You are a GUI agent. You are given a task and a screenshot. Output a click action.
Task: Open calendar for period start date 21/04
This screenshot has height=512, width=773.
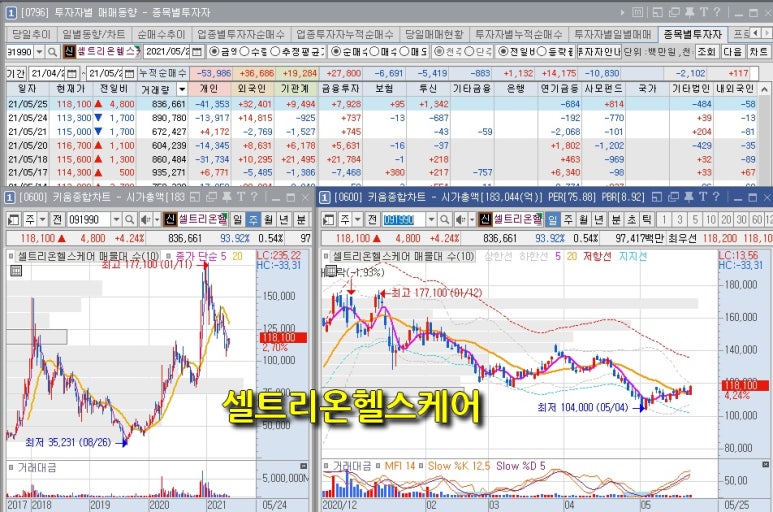(x=71, y=73)
